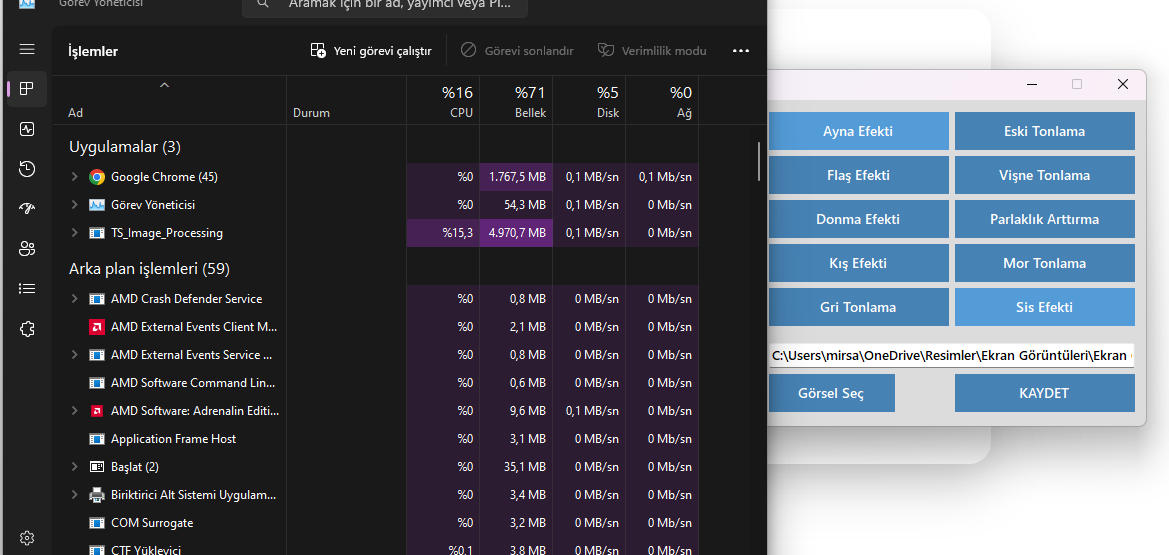
Task: Click the COM Surrogate process icon
Action: click(97, 523)
